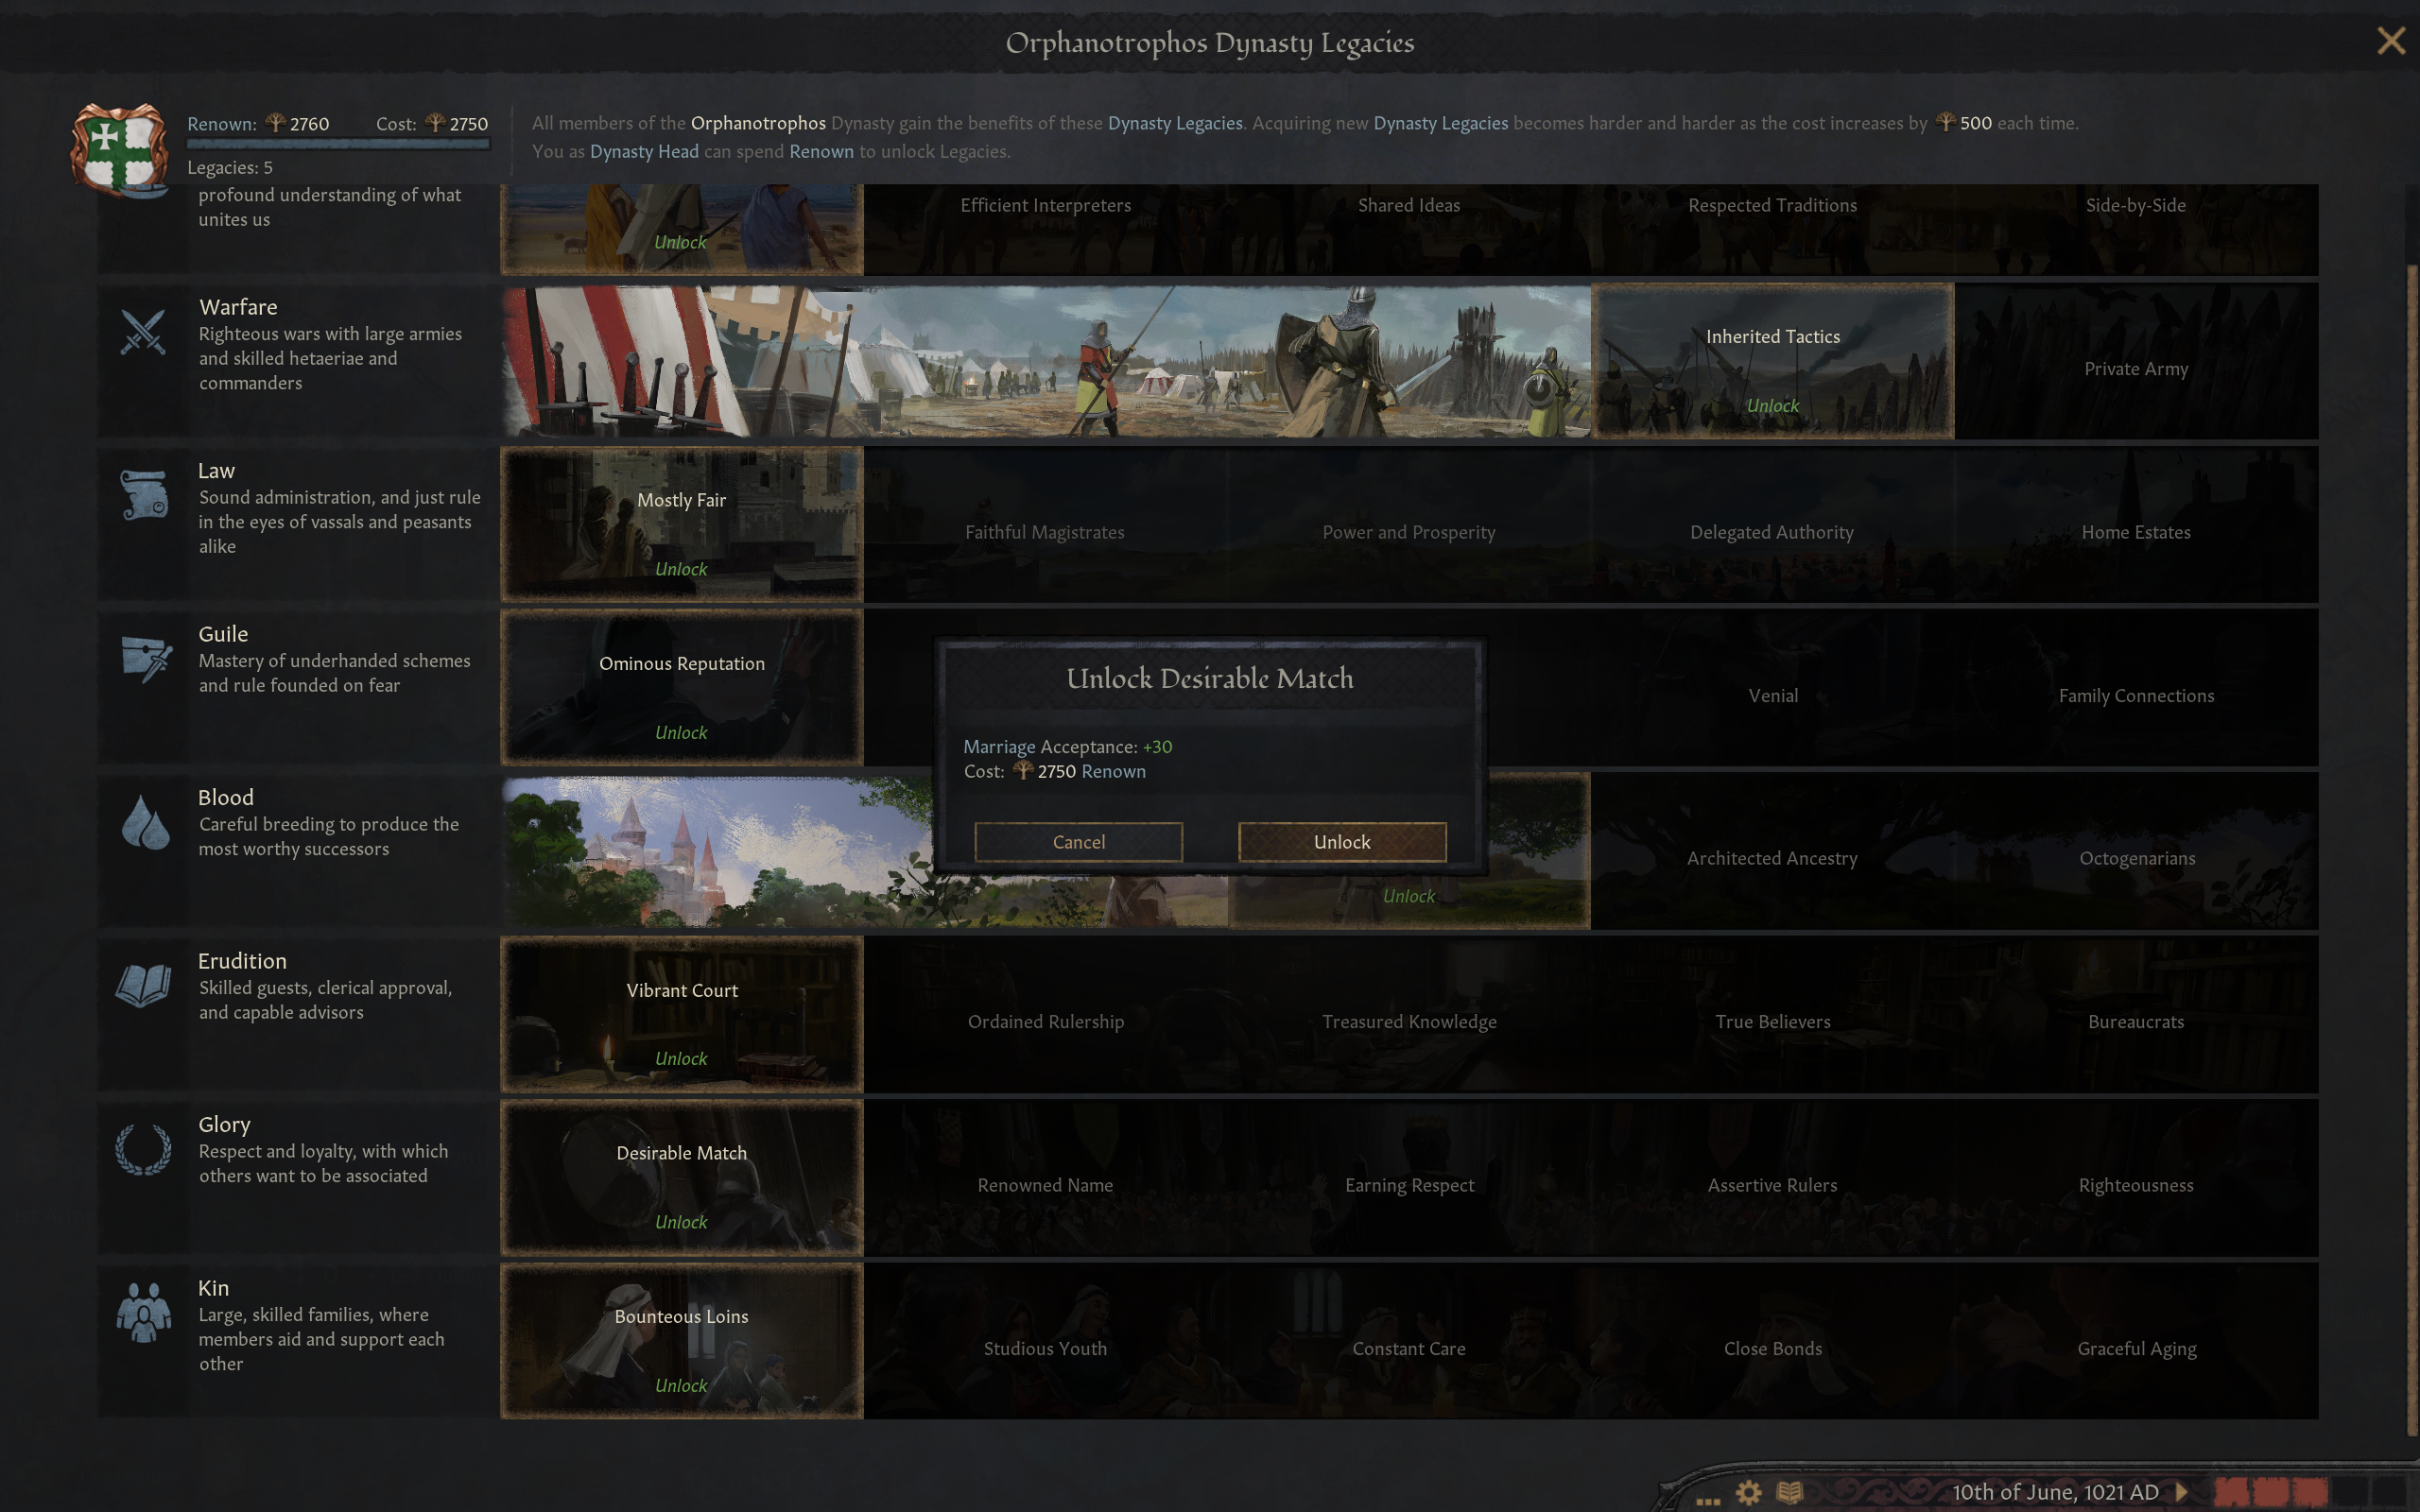Image resolution: width=2420 pixels, height=1512 pixels.
Task: Click the Guile dagger letter icon
Action: (145, 659)
